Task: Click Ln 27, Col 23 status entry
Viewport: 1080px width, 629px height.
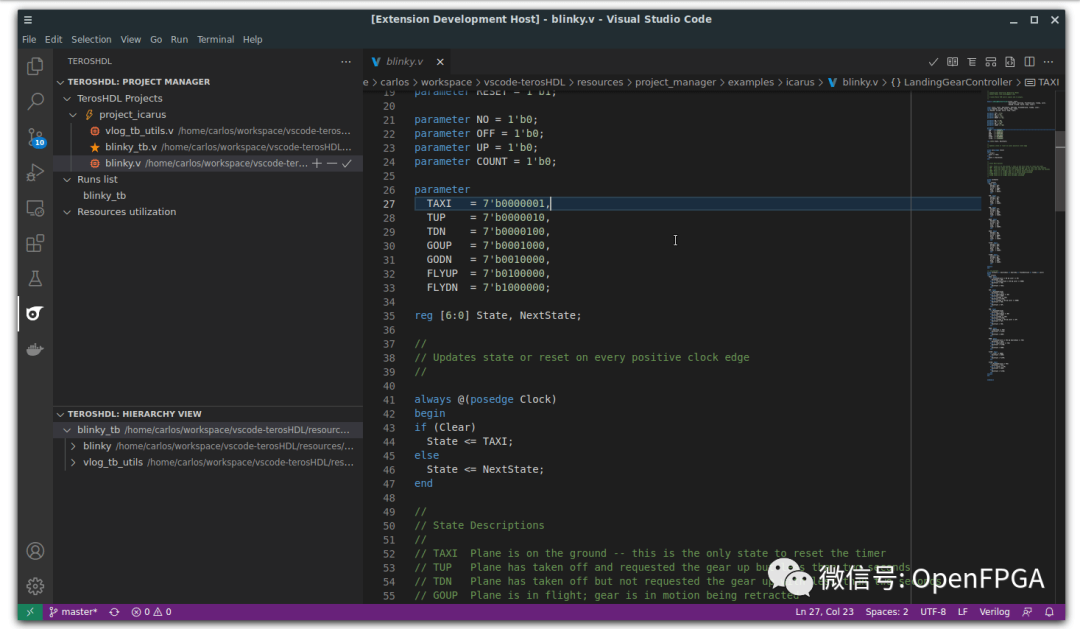Action: pos(824,612)
